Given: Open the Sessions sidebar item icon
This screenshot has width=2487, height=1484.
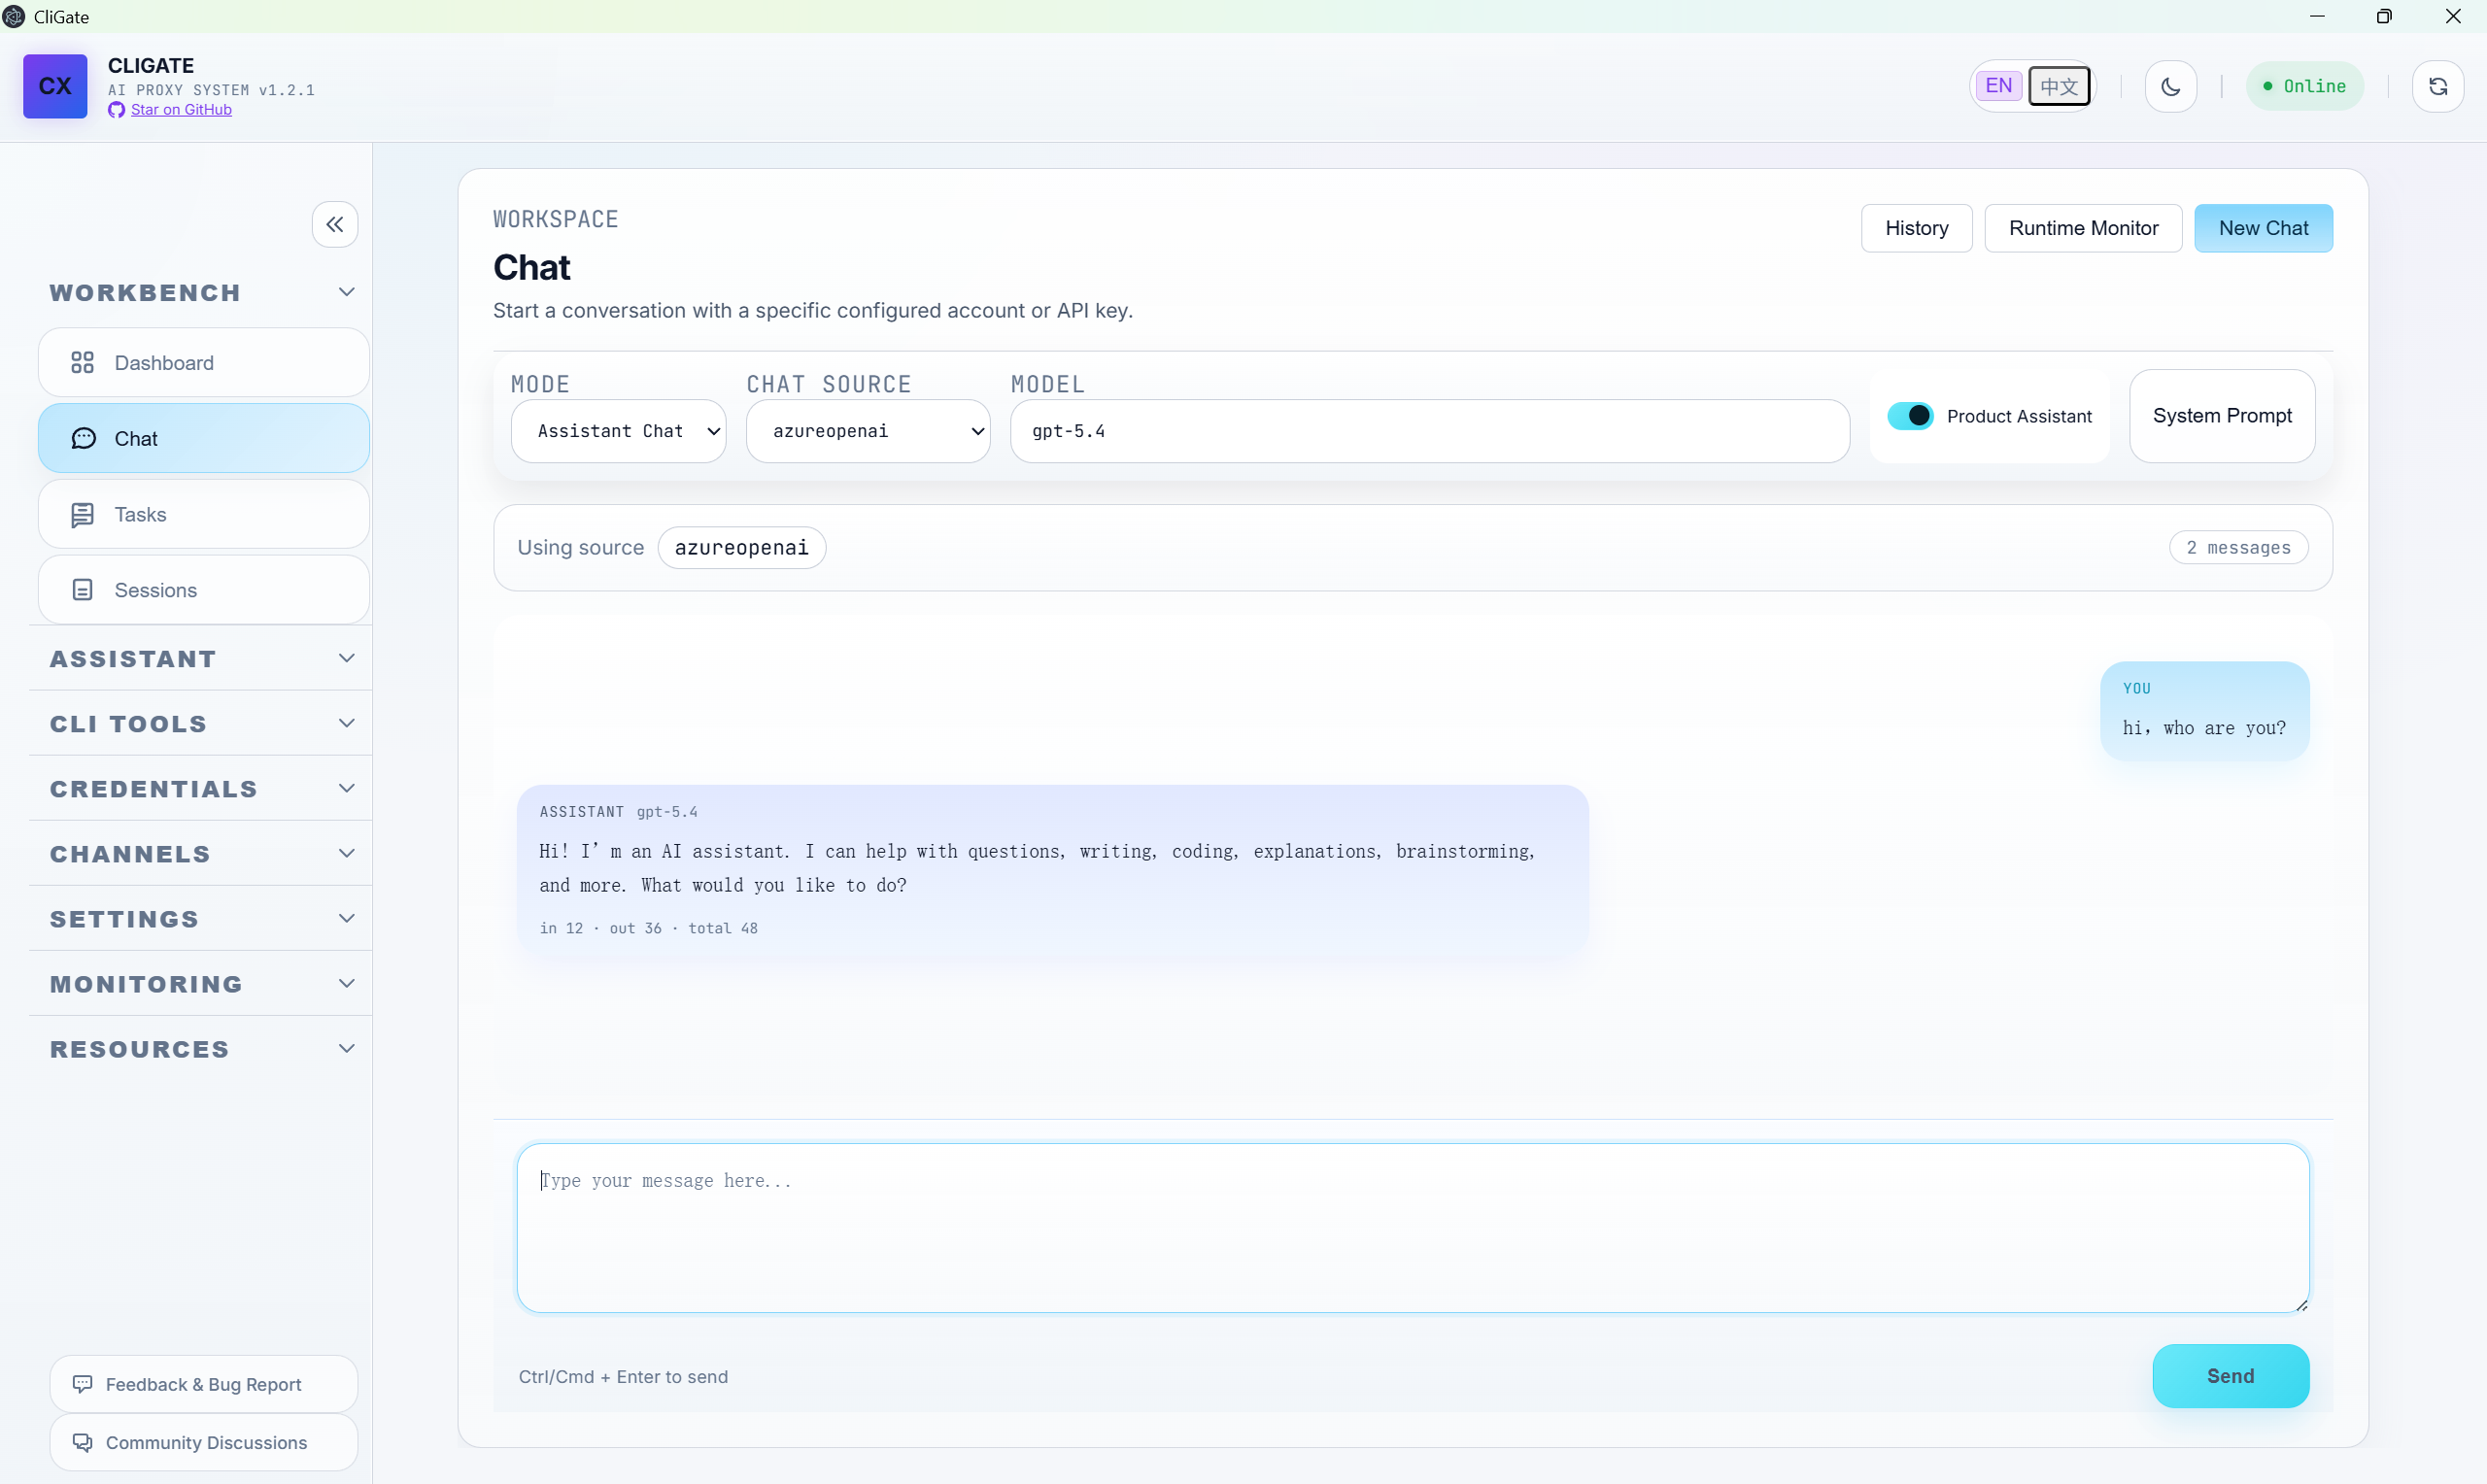Looking at the screenshot, I should [82, 590].
